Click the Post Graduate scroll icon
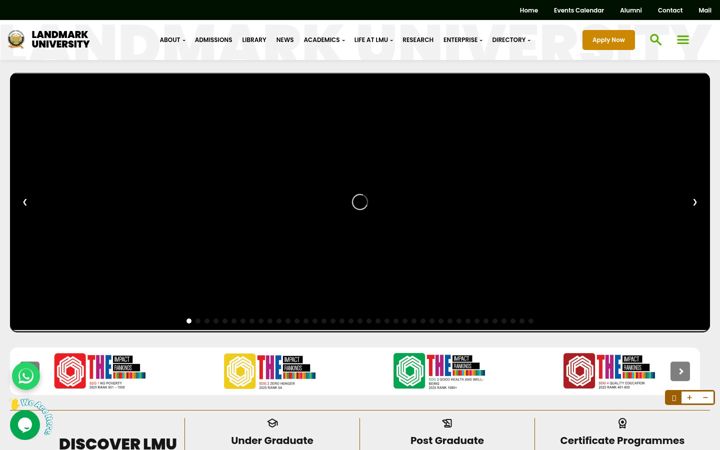The width and height of the screenshot is (720, 450). tap(447, 423)
